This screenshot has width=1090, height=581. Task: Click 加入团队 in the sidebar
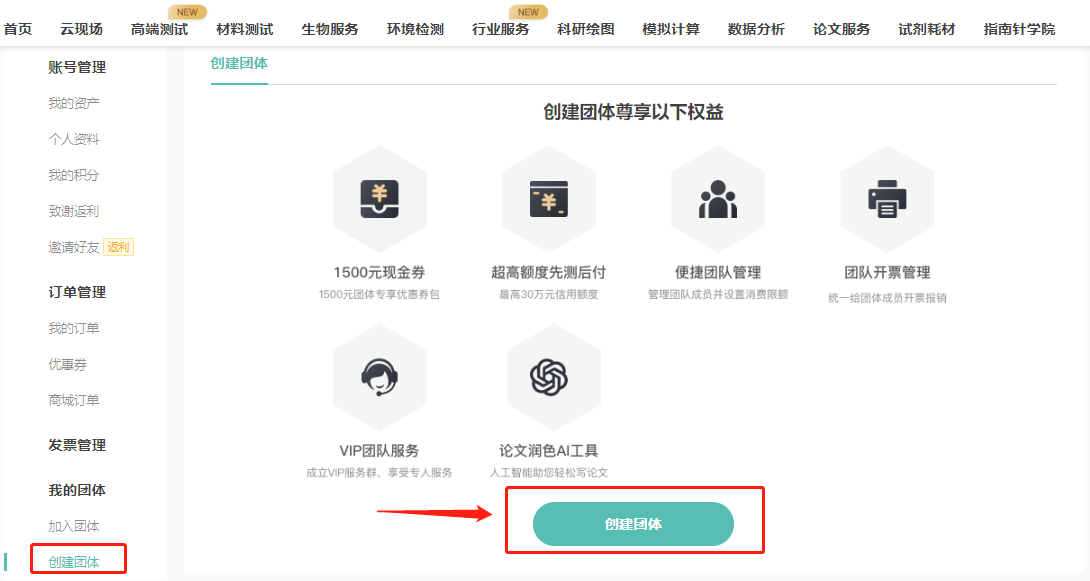(77, 525)
